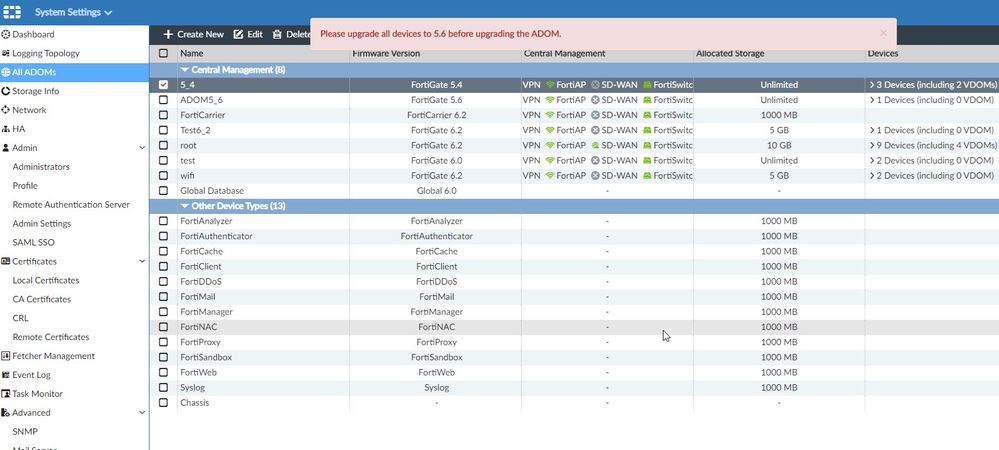This screenshot has width=999, height=450.
Task: Click the Certificates icon in sidebar
Action: (6, 261)
